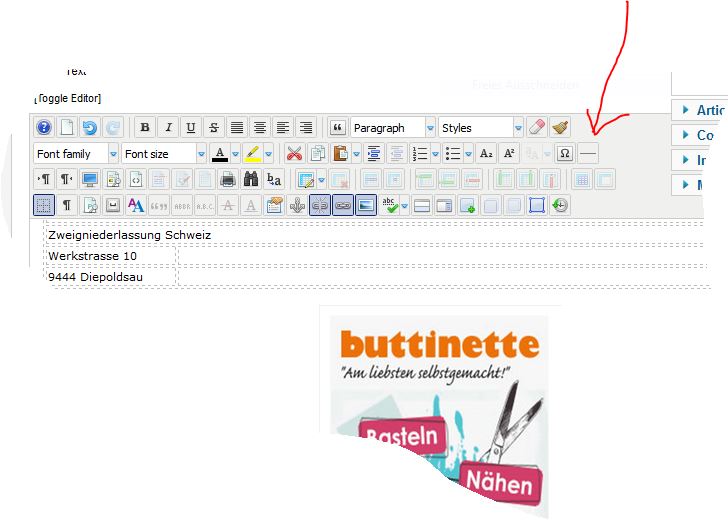Click the Insert link chain icon
This screenshot has width=728, height=520.
(343, 205)
